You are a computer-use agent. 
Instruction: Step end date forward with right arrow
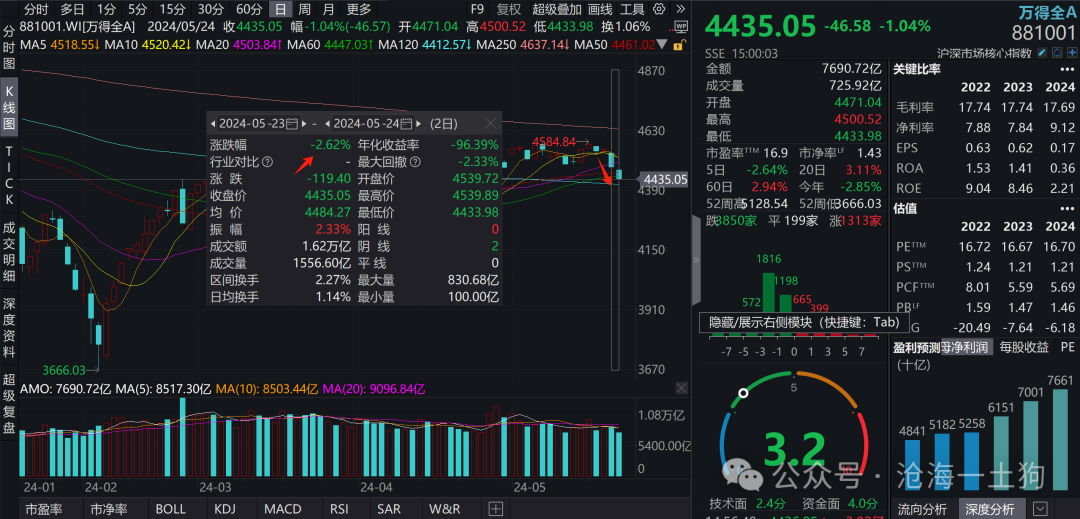420,123
